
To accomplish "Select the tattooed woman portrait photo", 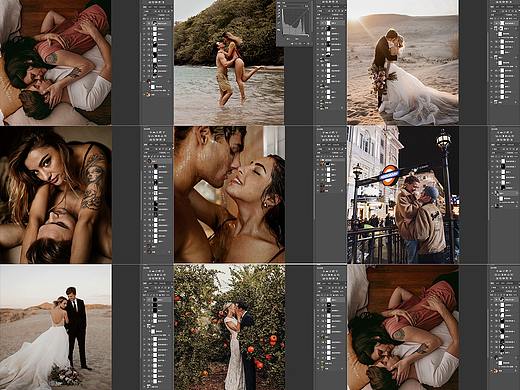I will pos(56,195).
